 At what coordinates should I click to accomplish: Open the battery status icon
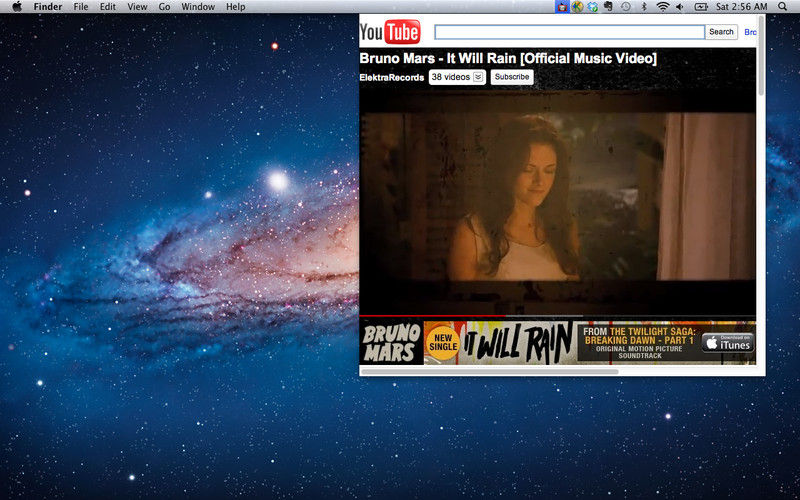pos(701,7)
